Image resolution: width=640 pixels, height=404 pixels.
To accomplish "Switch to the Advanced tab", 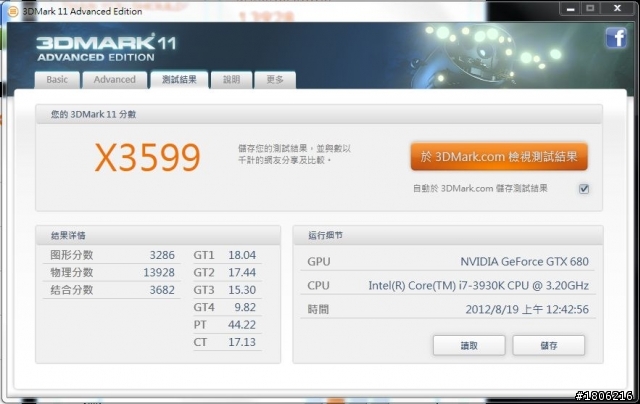I will pos(115,80).
